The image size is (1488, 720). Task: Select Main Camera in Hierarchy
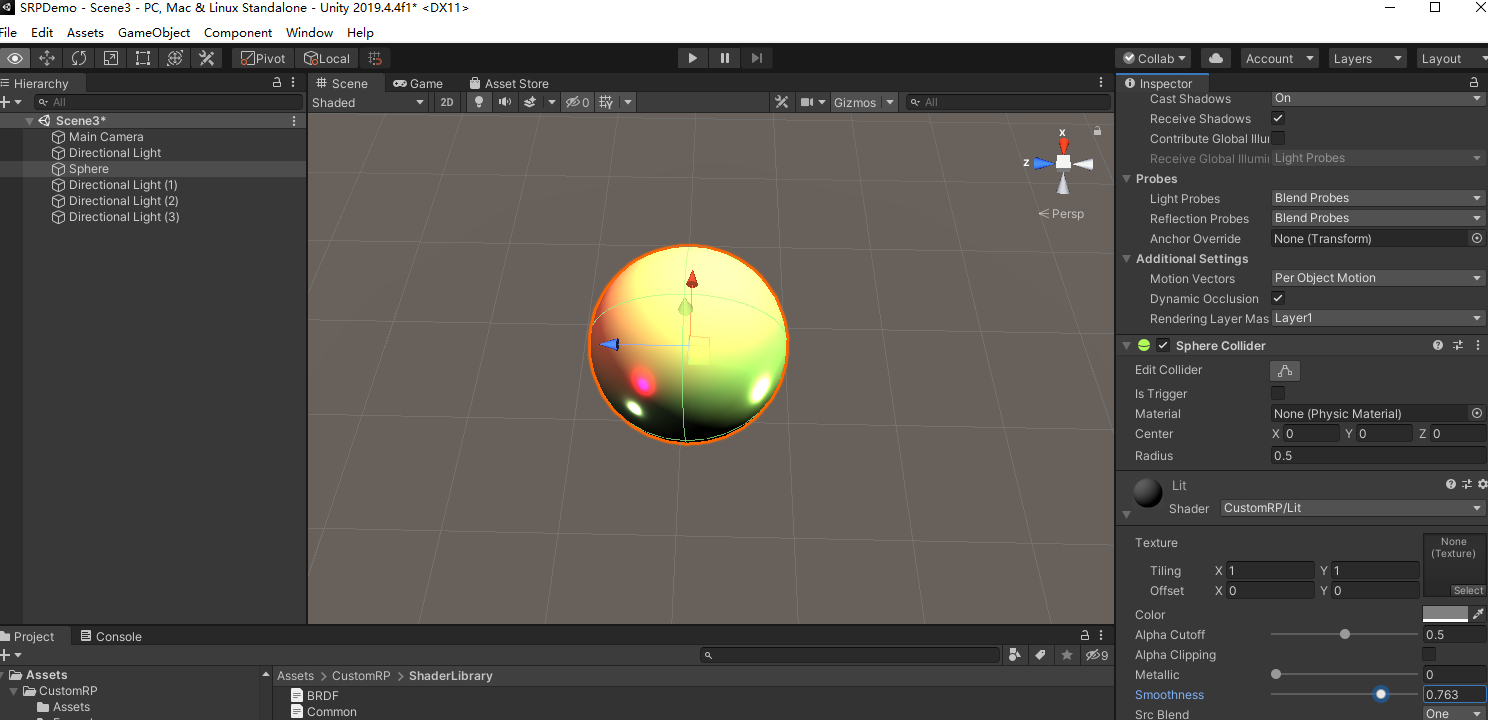pos(106,137)
